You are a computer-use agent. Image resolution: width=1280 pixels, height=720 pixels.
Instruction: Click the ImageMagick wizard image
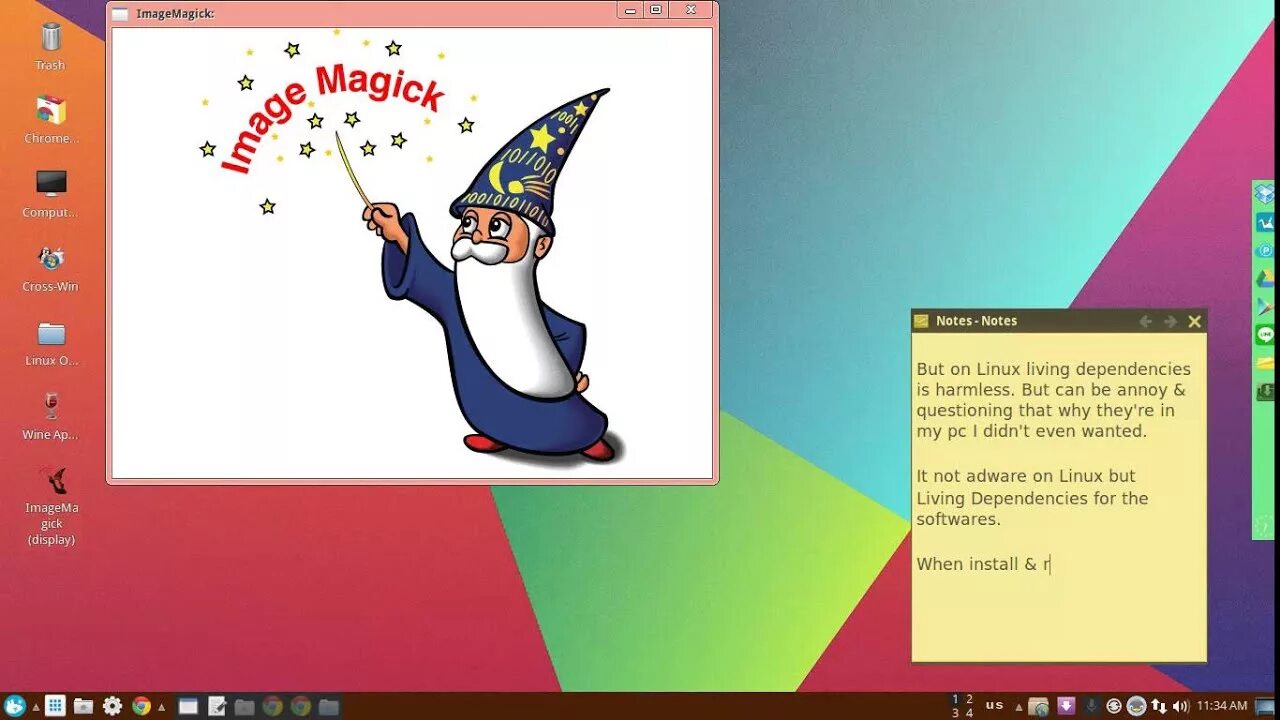pyautogui.click(x=412, y=253)
